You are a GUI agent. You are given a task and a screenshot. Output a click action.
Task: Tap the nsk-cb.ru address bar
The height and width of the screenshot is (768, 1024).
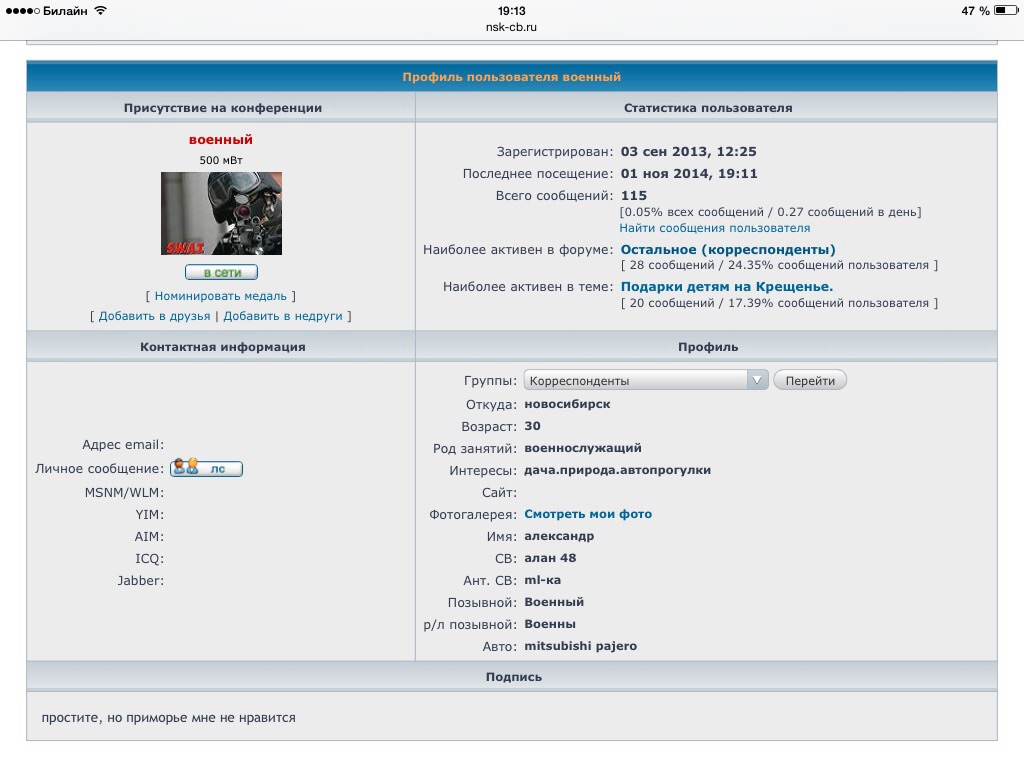click(512, 27)
